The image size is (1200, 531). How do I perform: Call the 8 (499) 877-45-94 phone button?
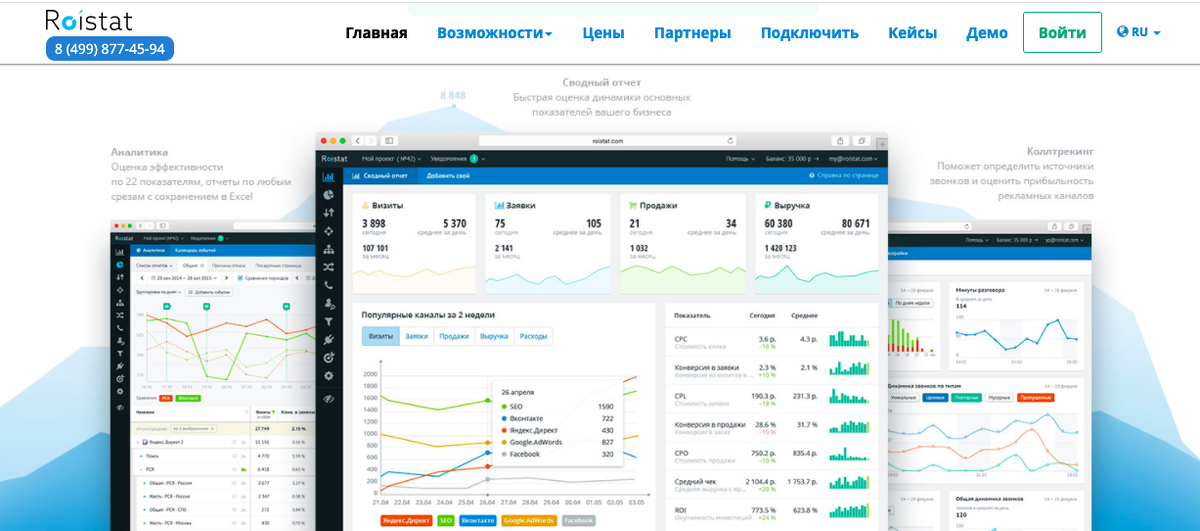110,48
